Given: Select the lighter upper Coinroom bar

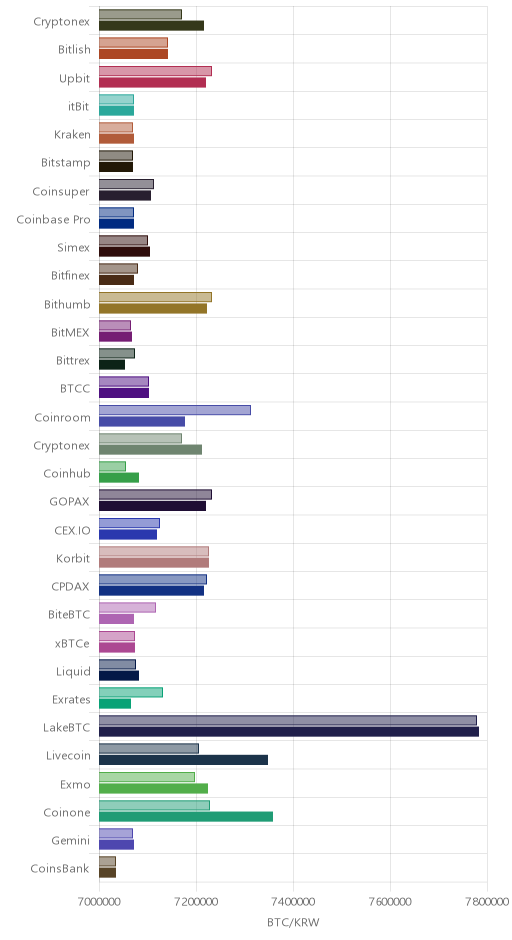Looking at the screenshot, I should (174, 410).
